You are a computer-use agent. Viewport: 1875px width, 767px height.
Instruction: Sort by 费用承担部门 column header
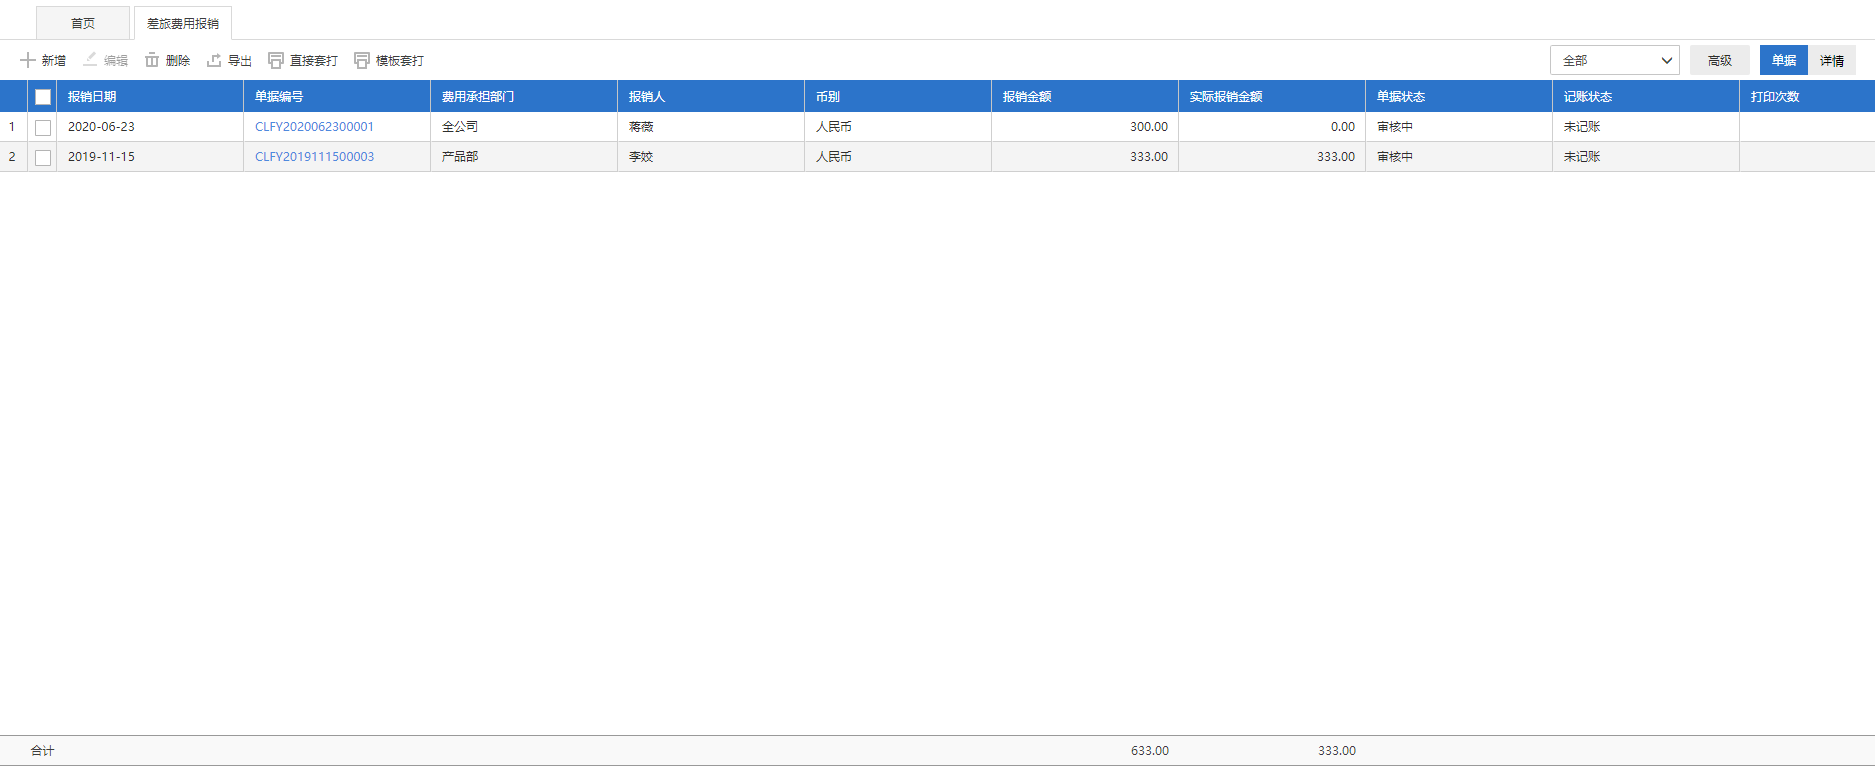524,97
